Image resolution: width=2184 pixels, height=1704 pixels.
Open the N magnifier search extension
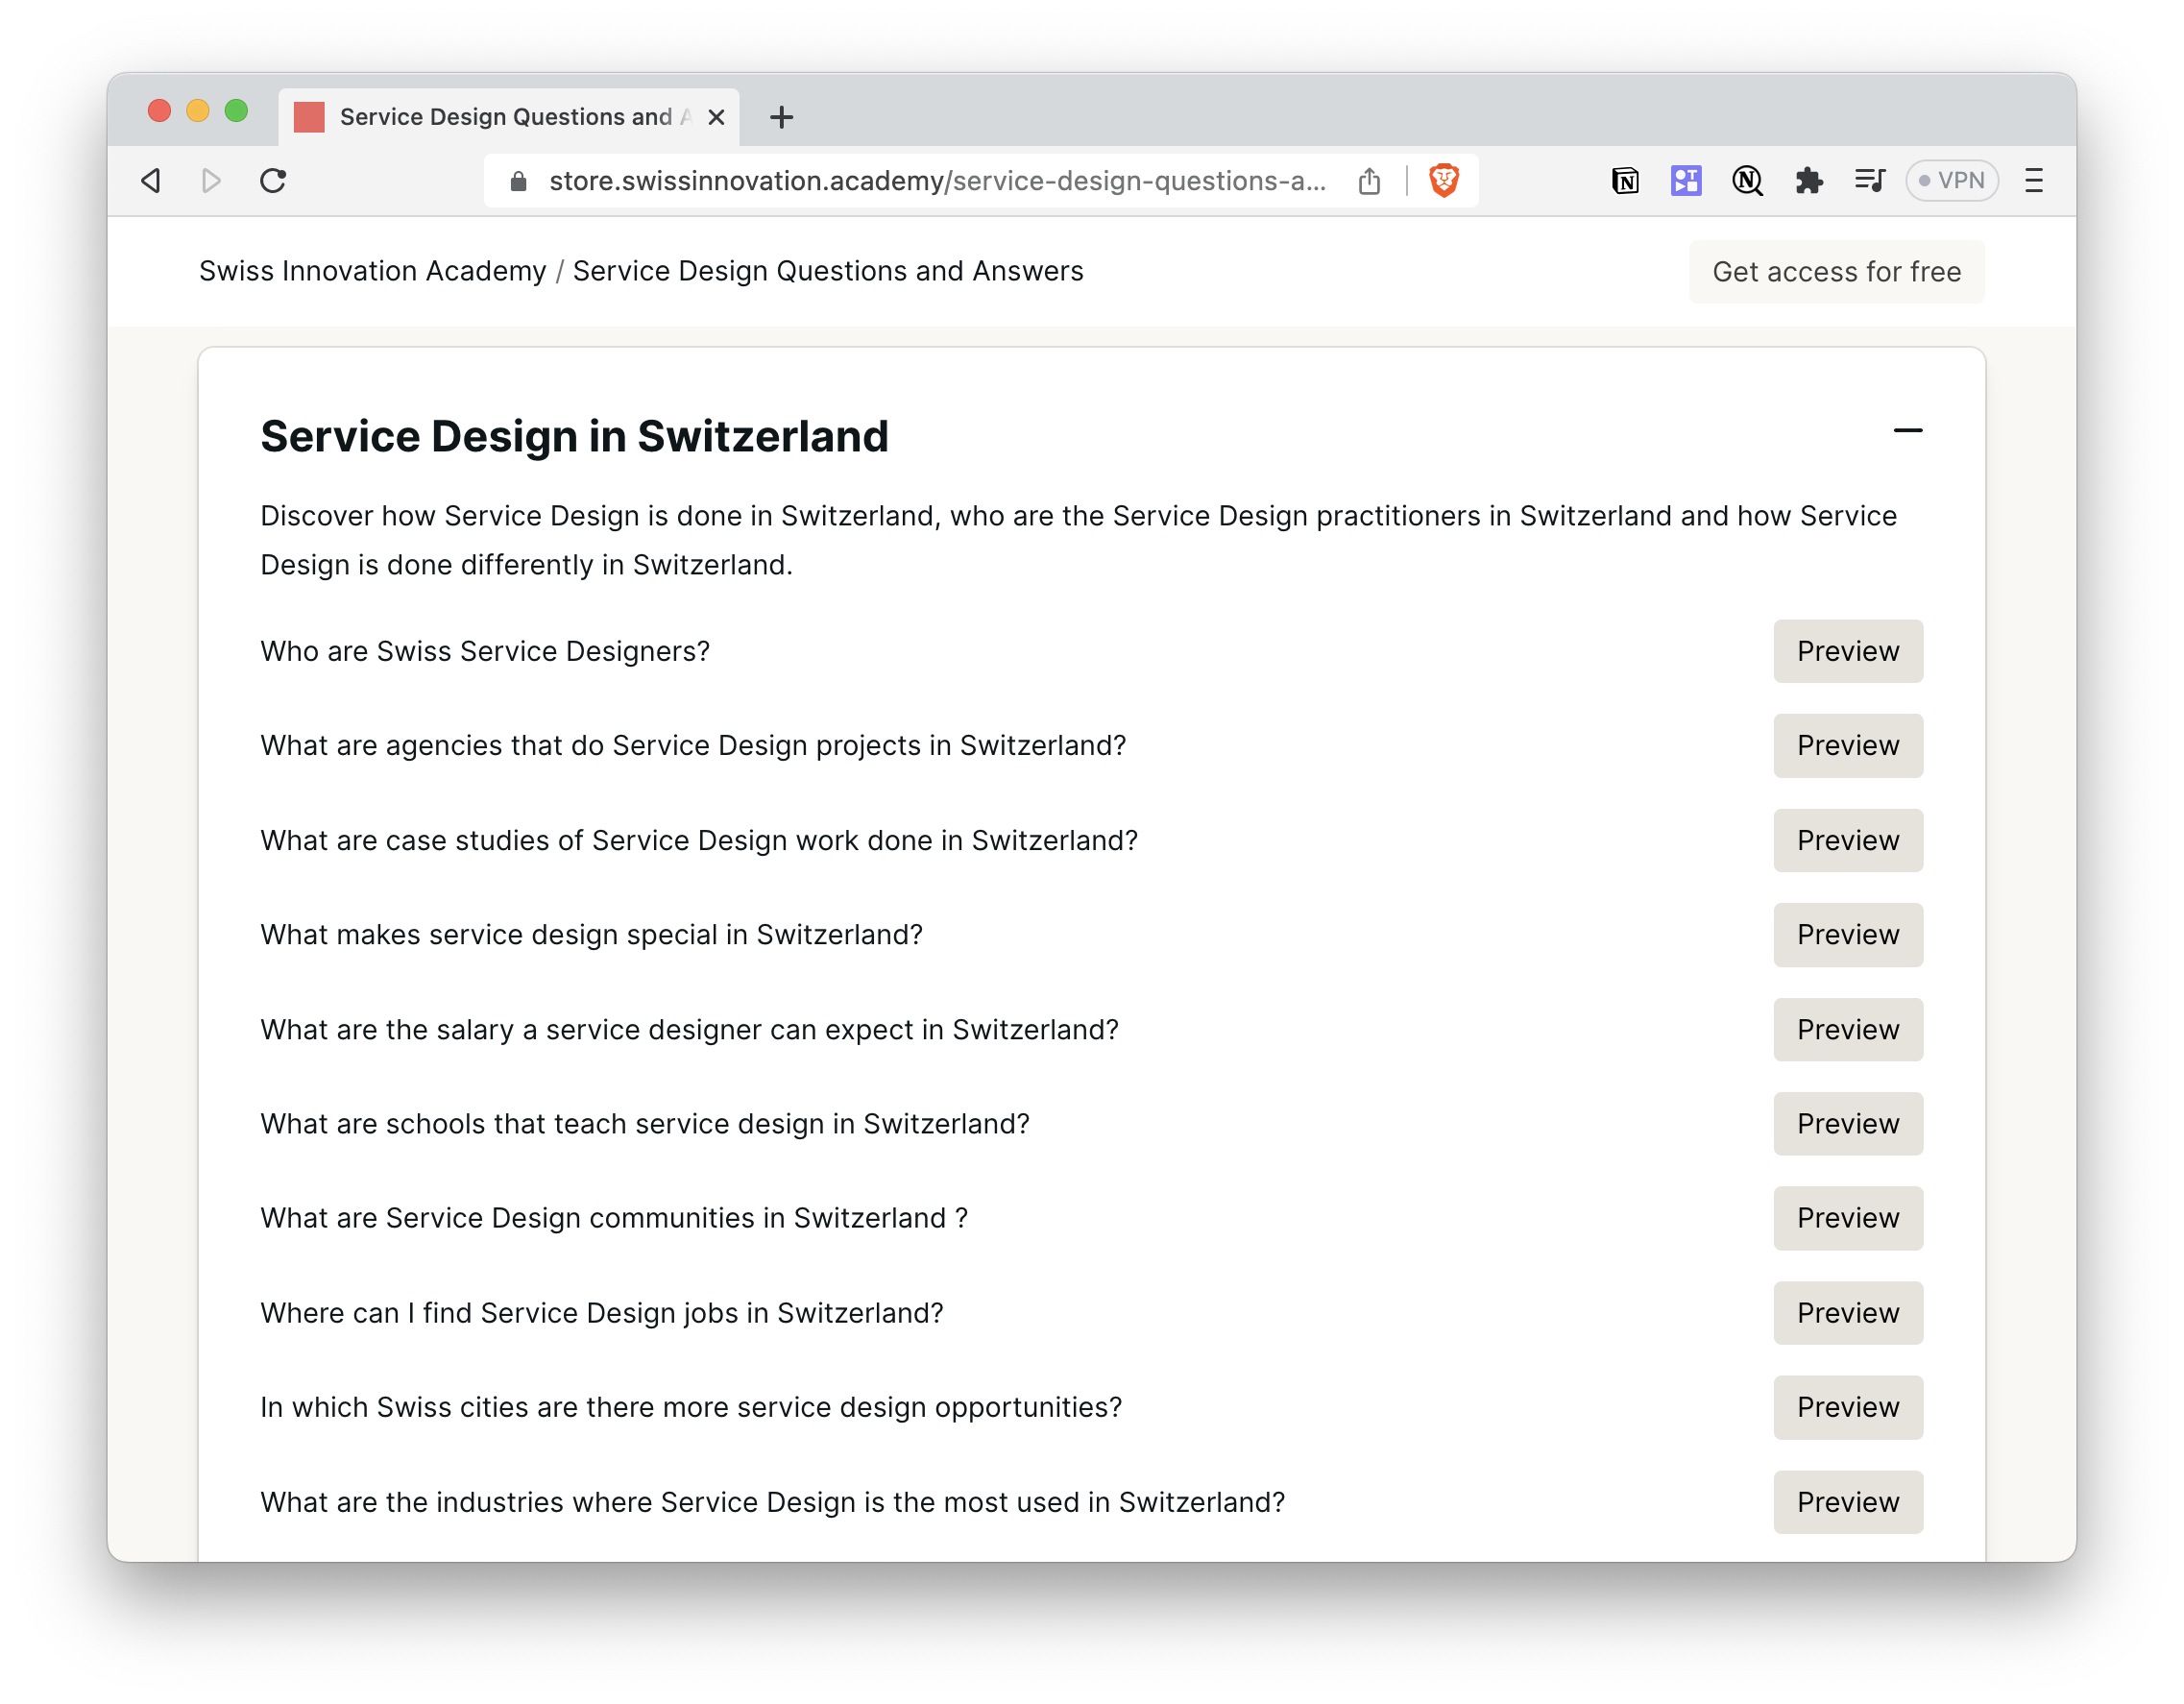(x=1747, y=181)
